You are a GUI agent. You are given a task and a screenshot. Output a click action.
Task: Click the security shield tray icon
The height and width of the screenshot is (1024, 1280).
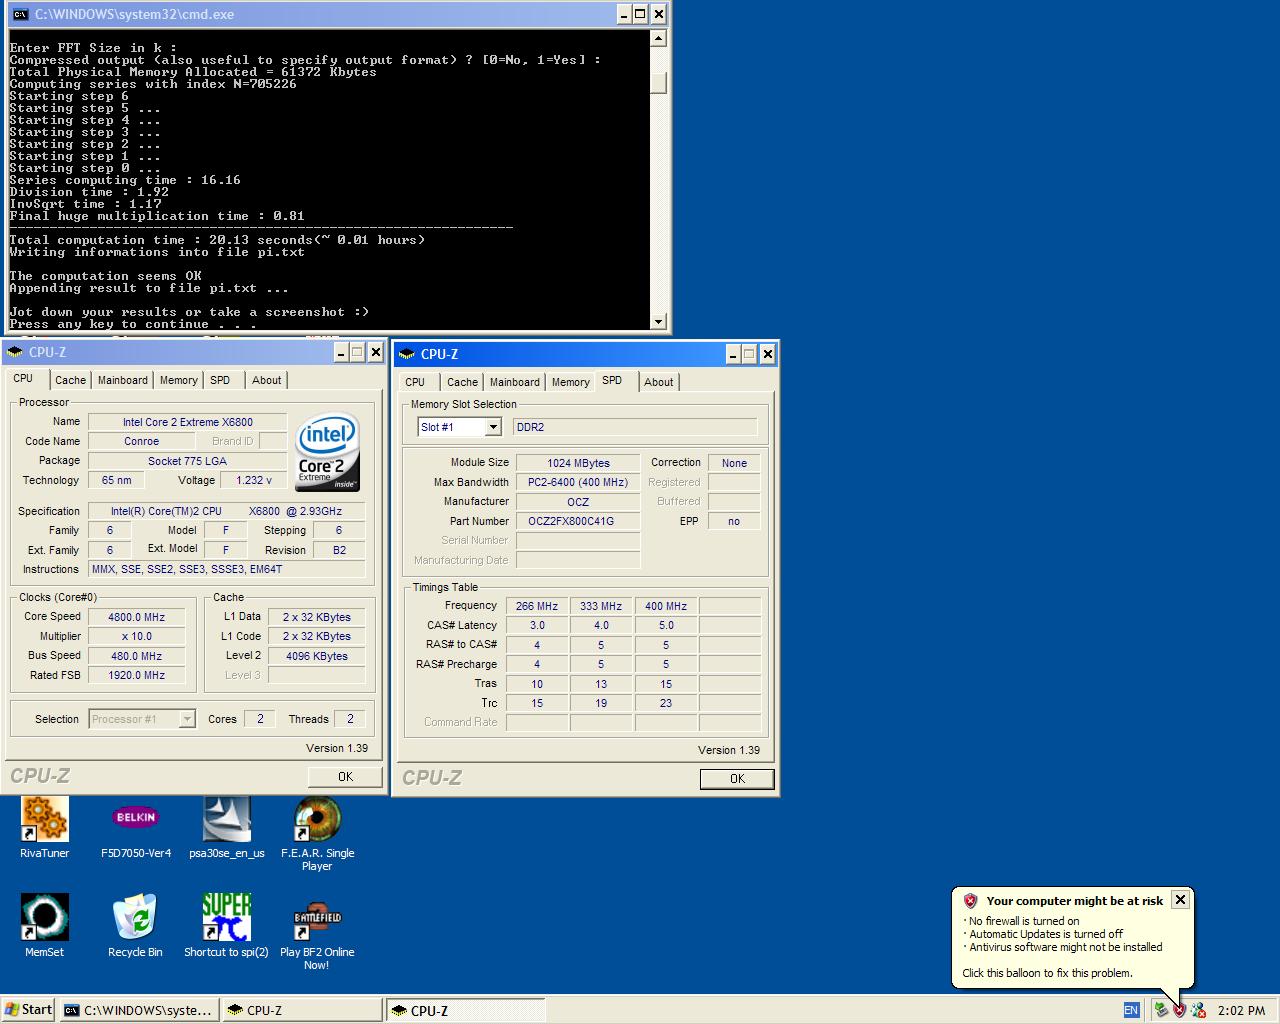click(1179, 1010)
